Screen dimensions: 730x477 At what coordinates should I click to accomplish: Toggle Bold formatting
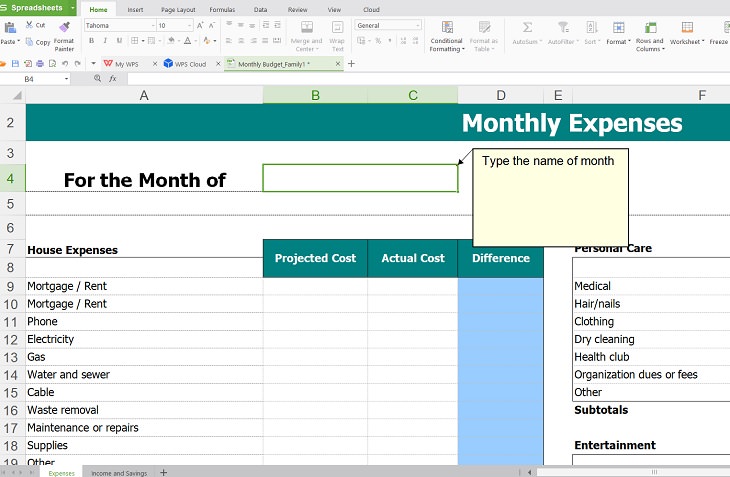click(x=92, y=41)
